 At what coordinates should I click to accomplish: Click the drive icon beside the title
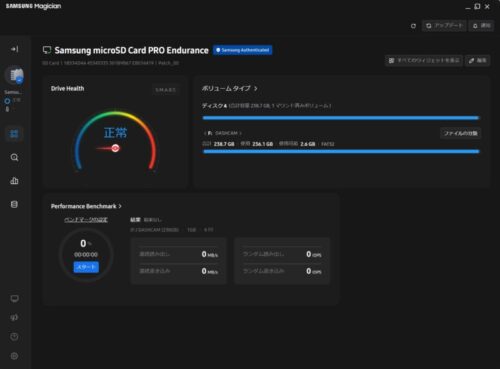(x=47, y=50)
